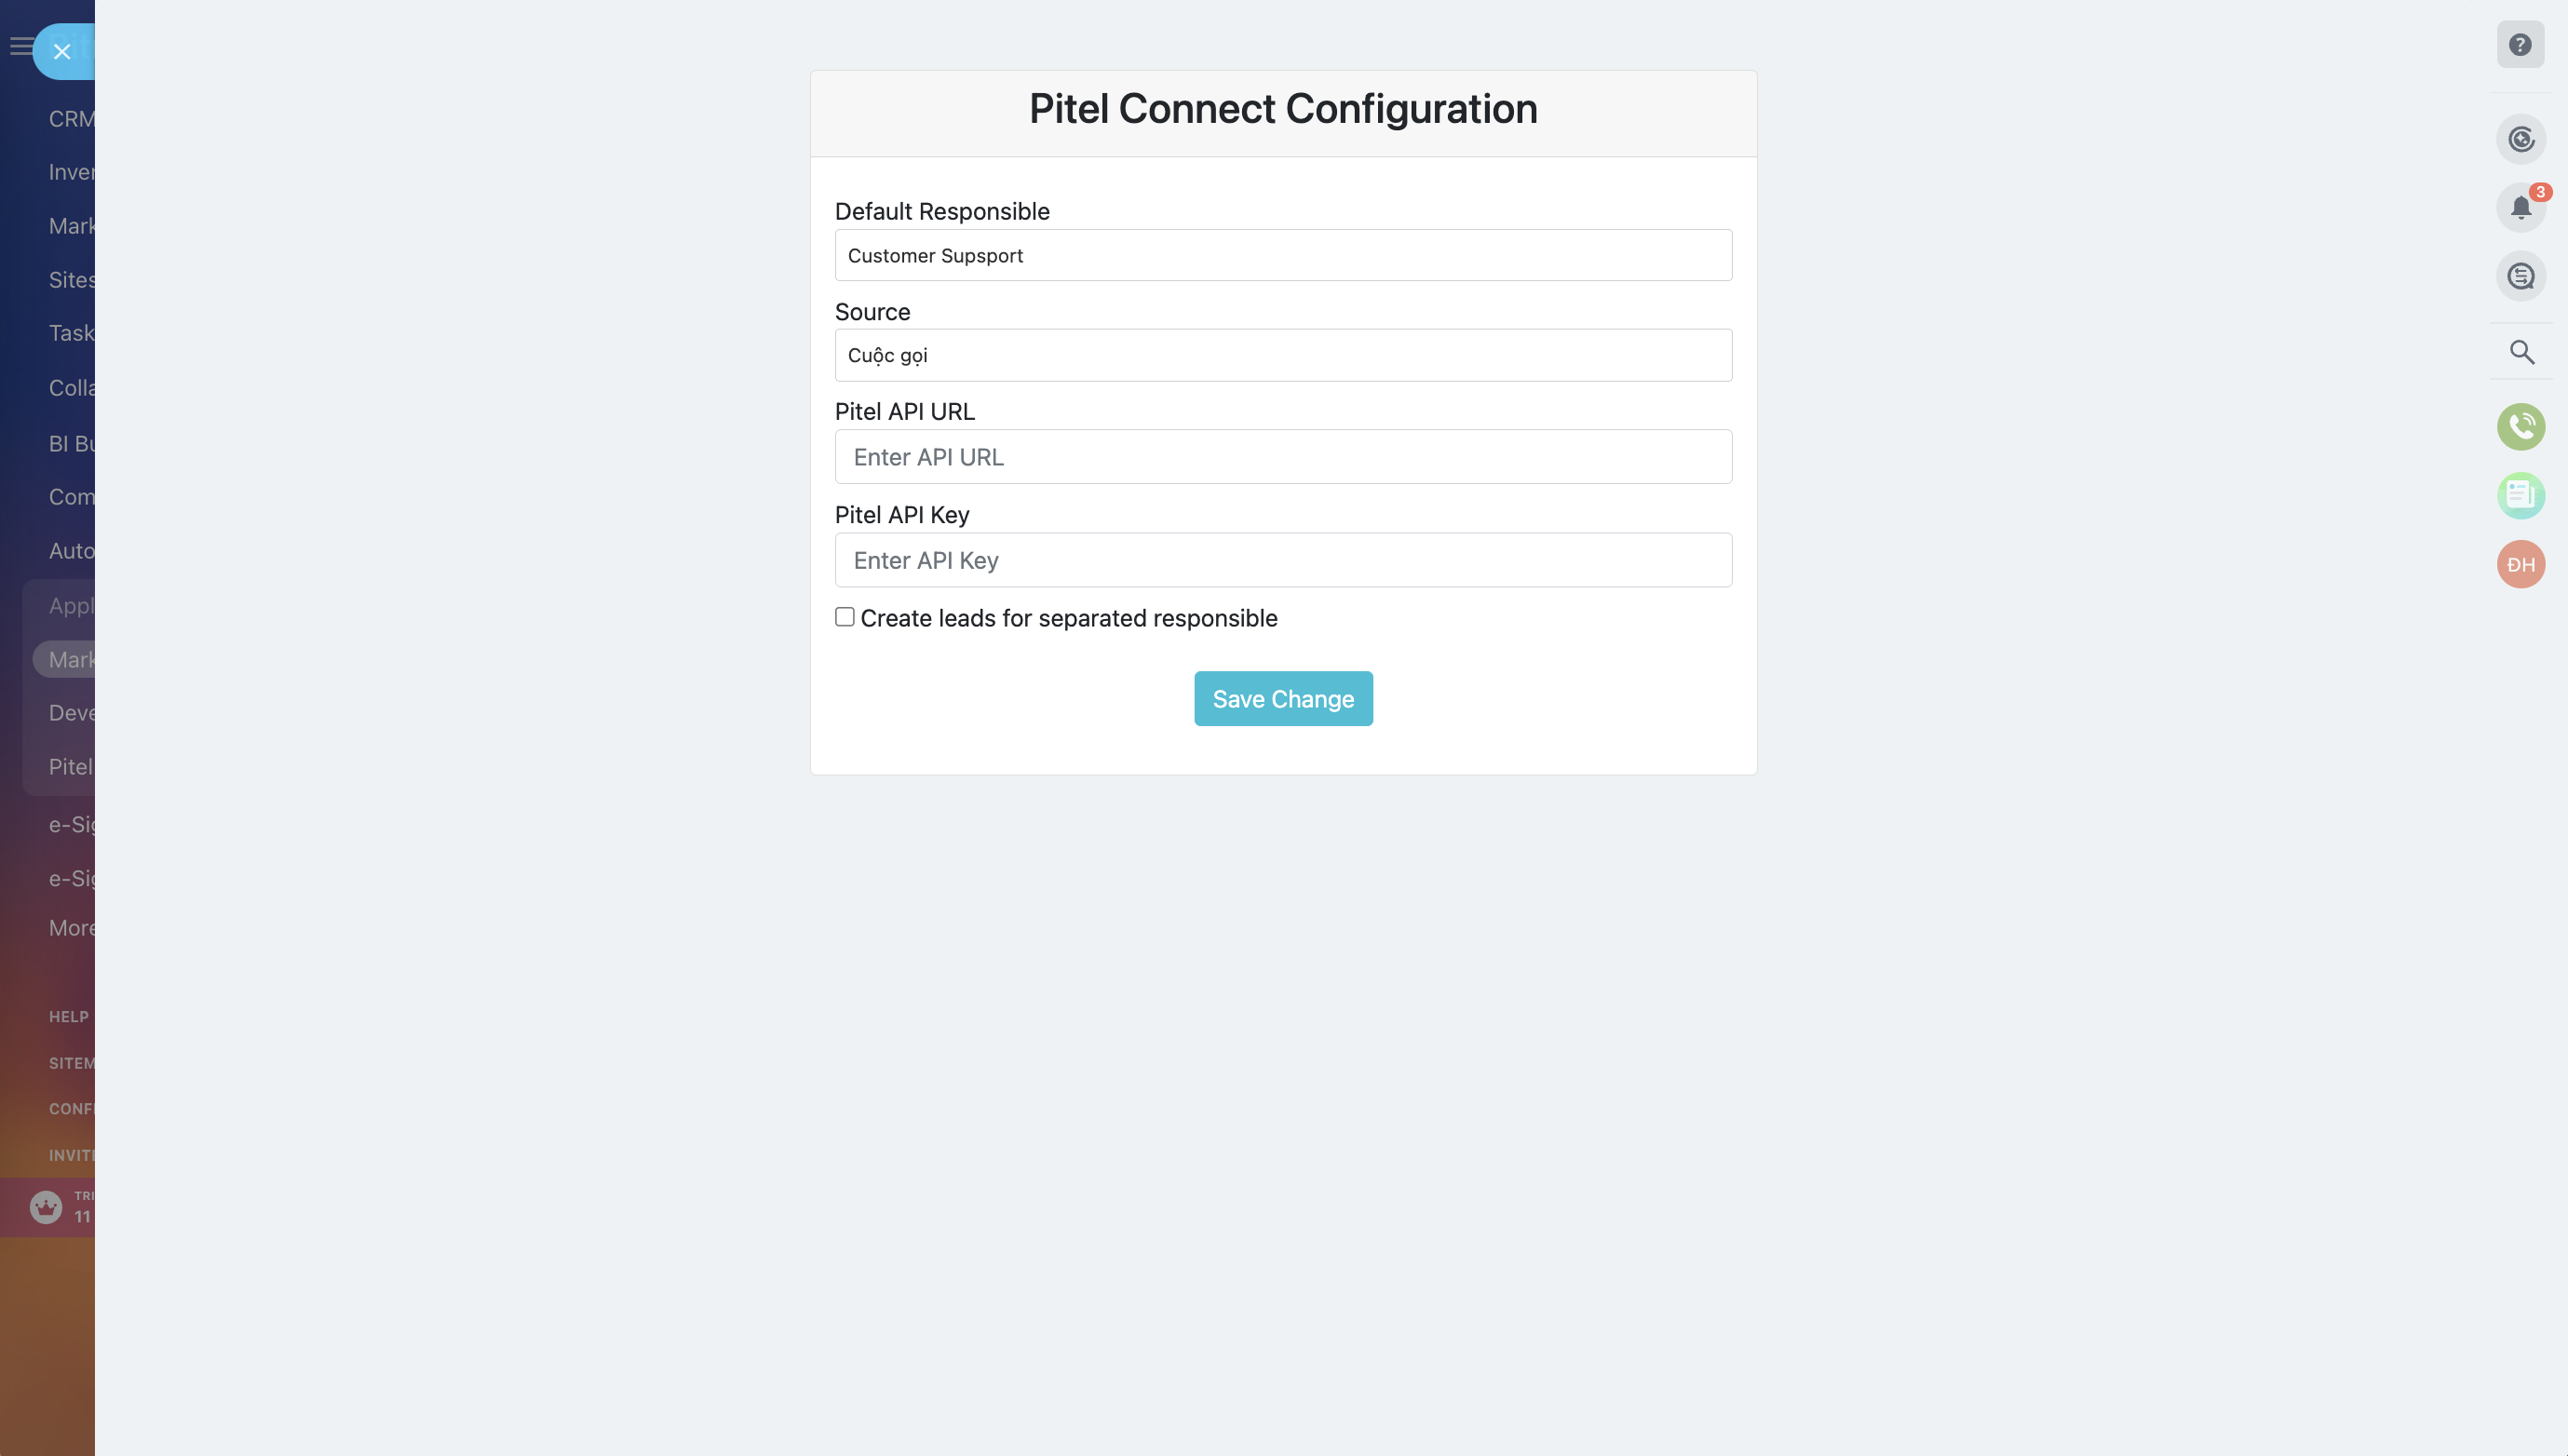Close the Pitel configuration slider panel
The height and width of the screenshot is (1456, 2568).
coord(62,52)
